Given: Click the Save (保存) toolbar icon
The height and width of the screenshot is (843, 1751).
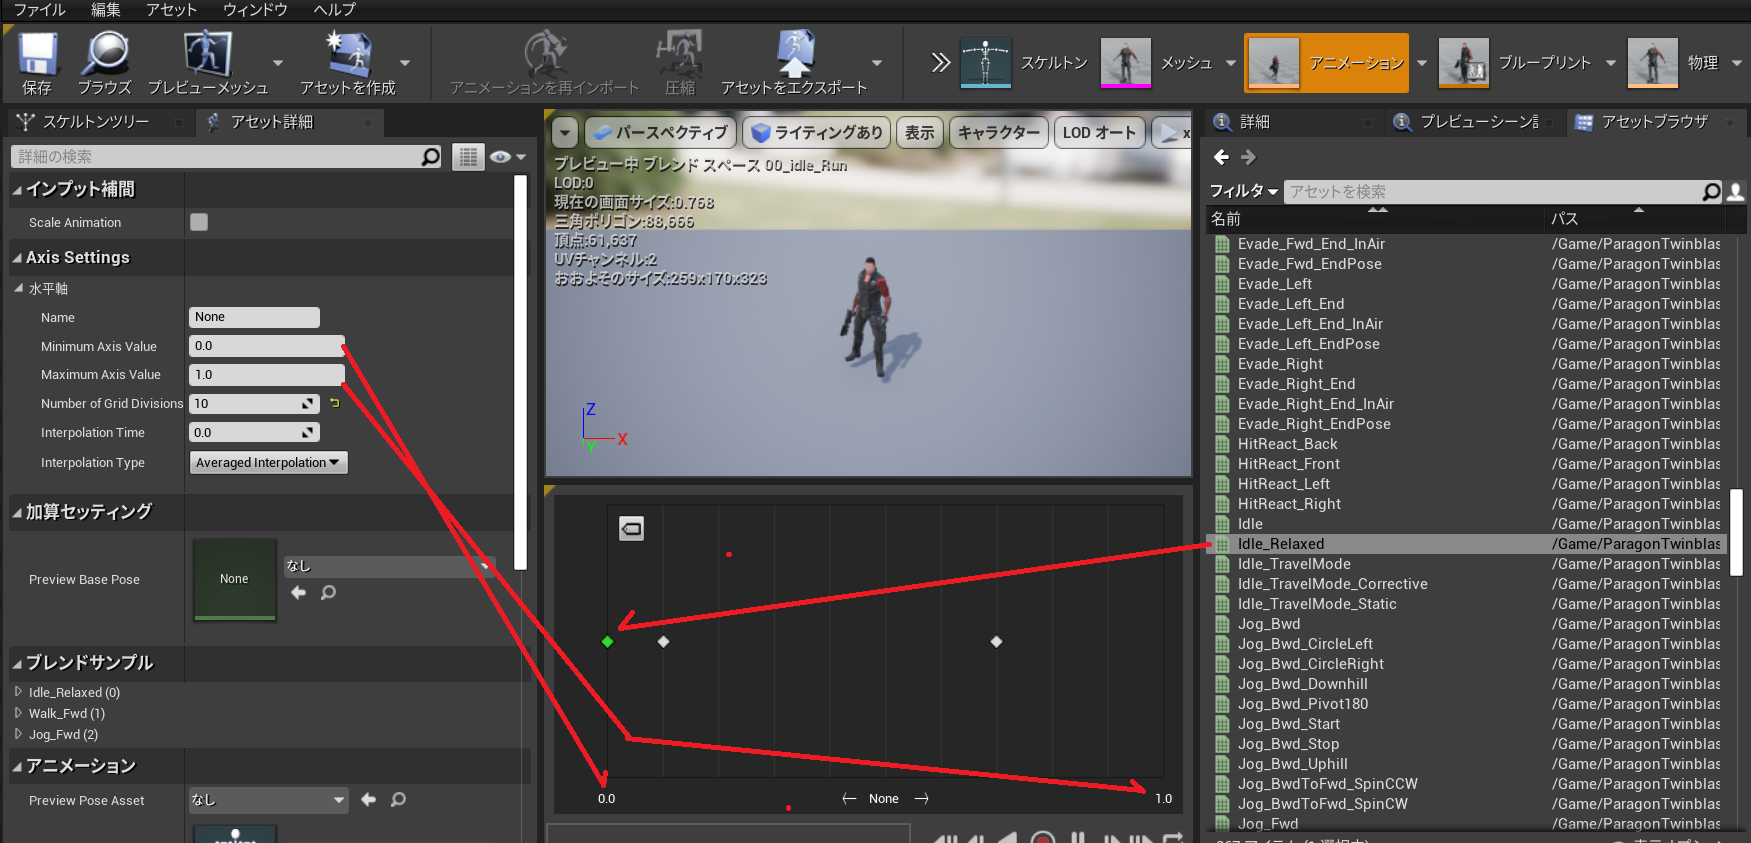Looking at the screenshot, I should pos(37,55).
